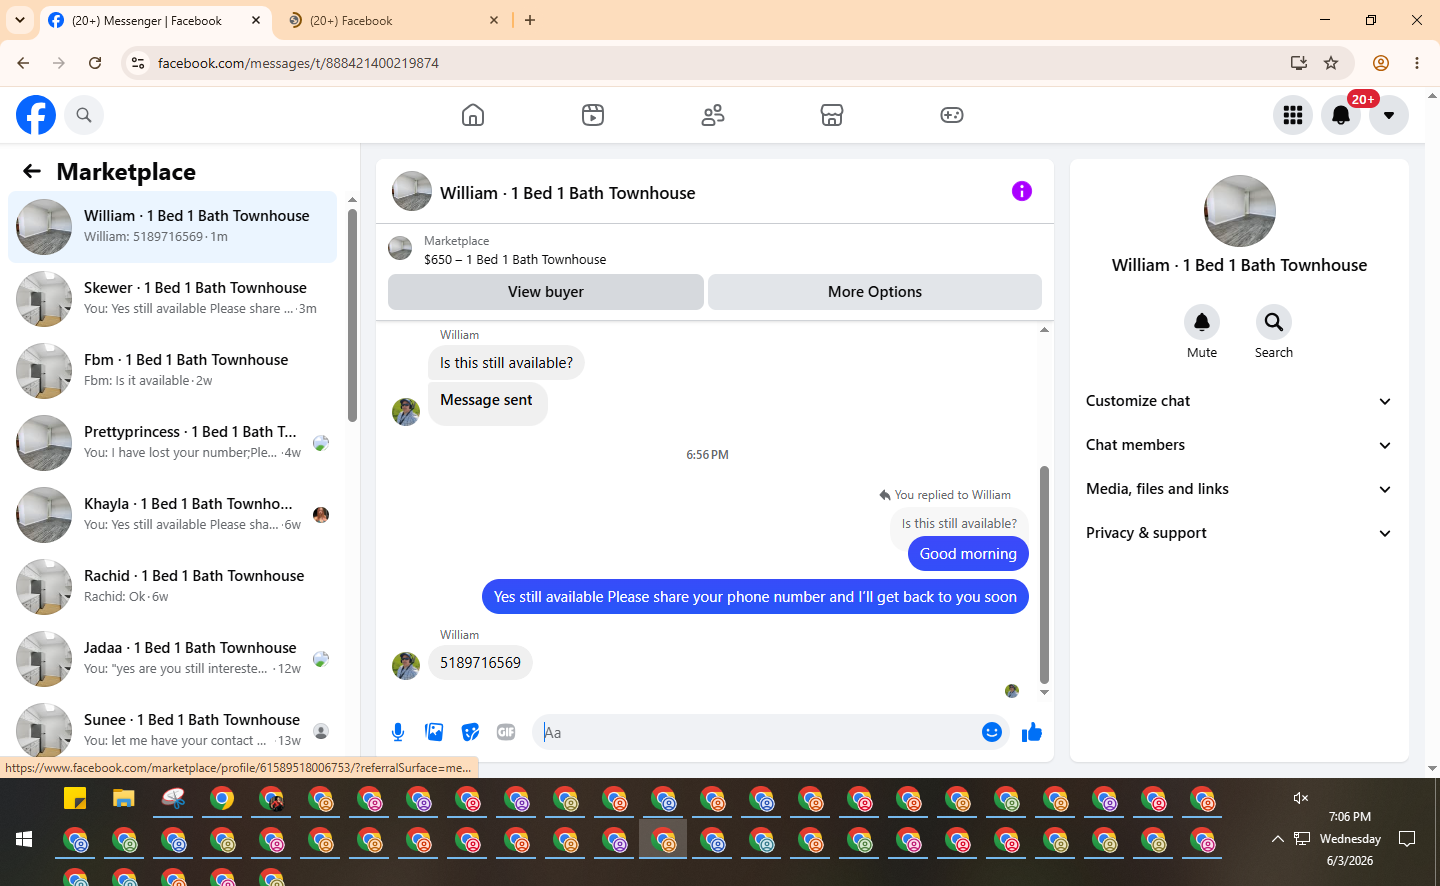
Task: Choose a sticker icon
Action: coord(470,732)
